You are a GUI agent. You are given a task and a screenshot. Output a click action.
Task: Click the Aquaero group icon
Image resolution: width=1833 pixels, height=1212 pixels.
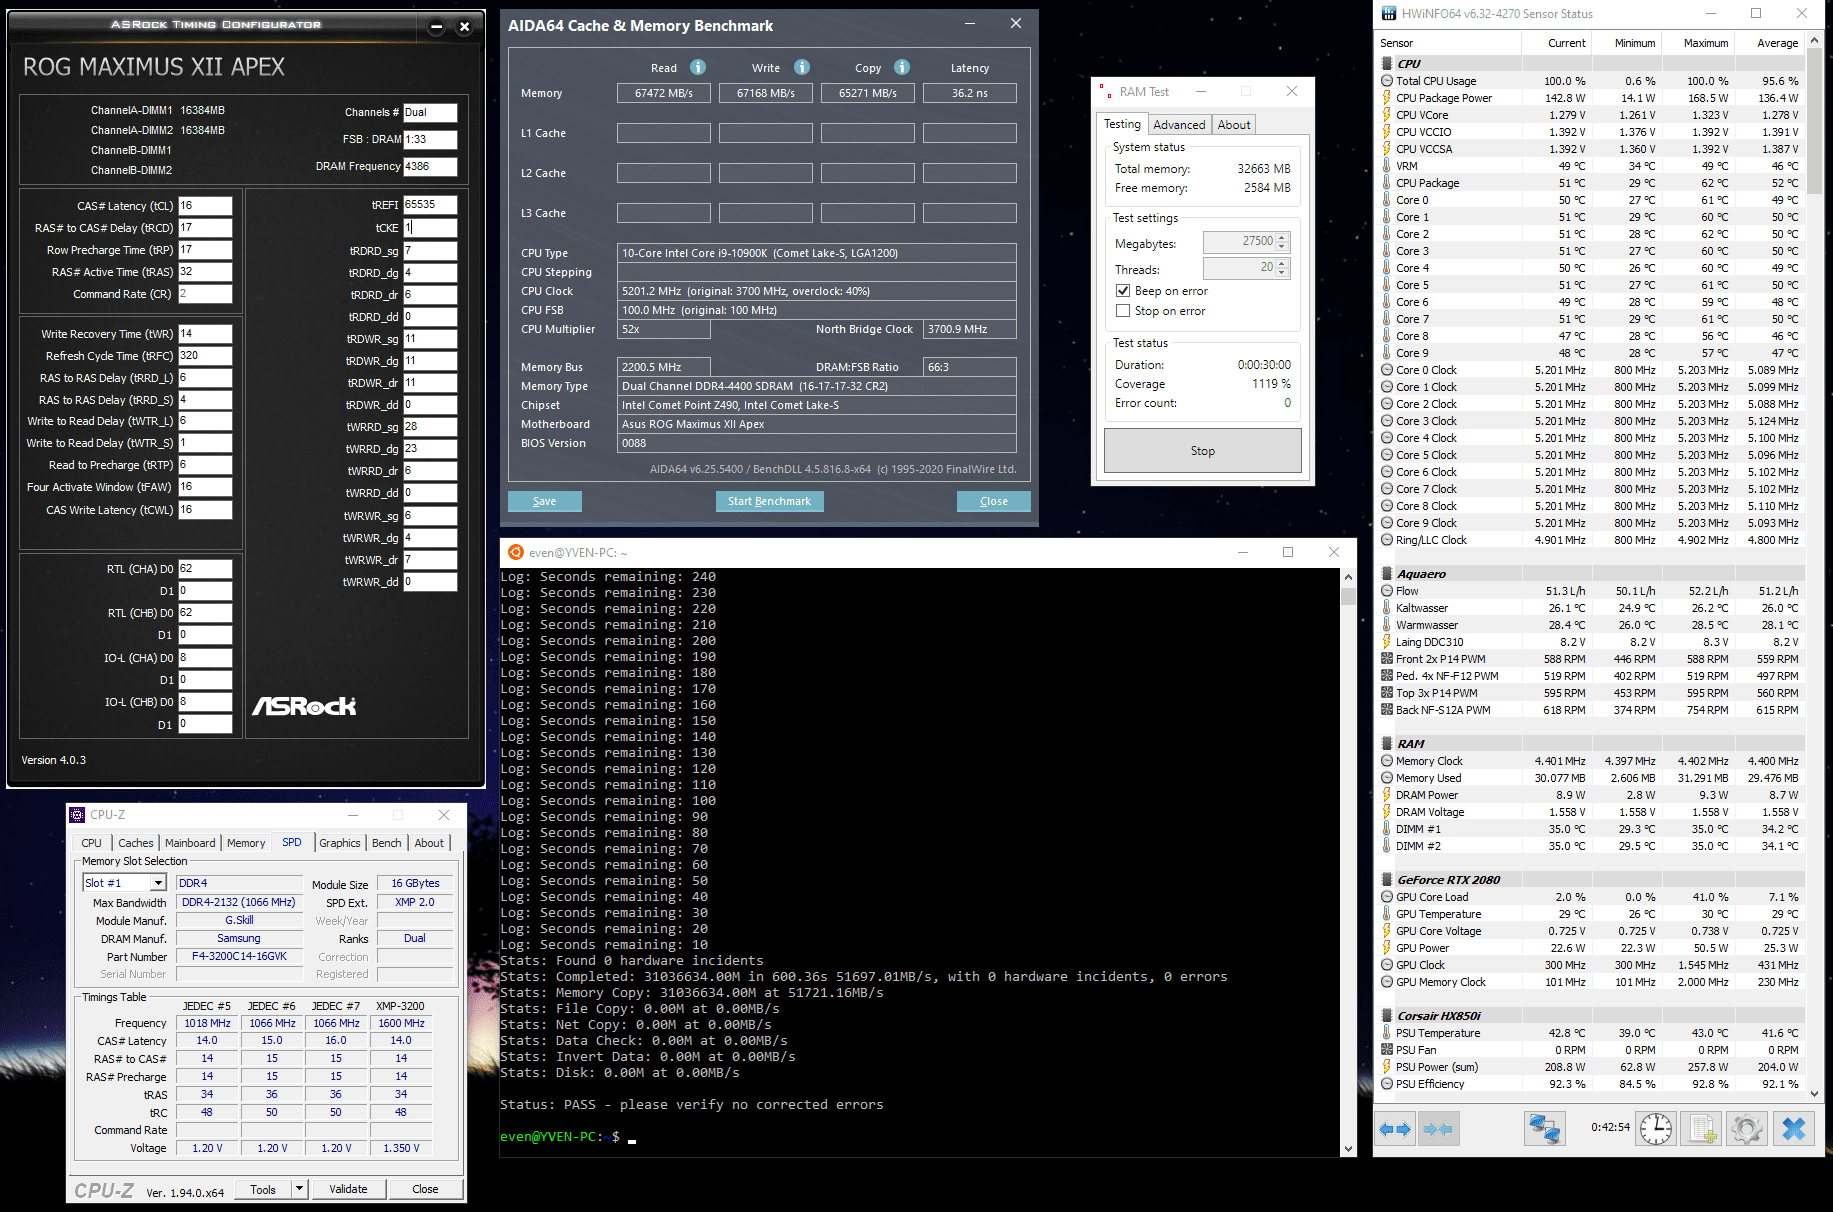(1387, 574)
